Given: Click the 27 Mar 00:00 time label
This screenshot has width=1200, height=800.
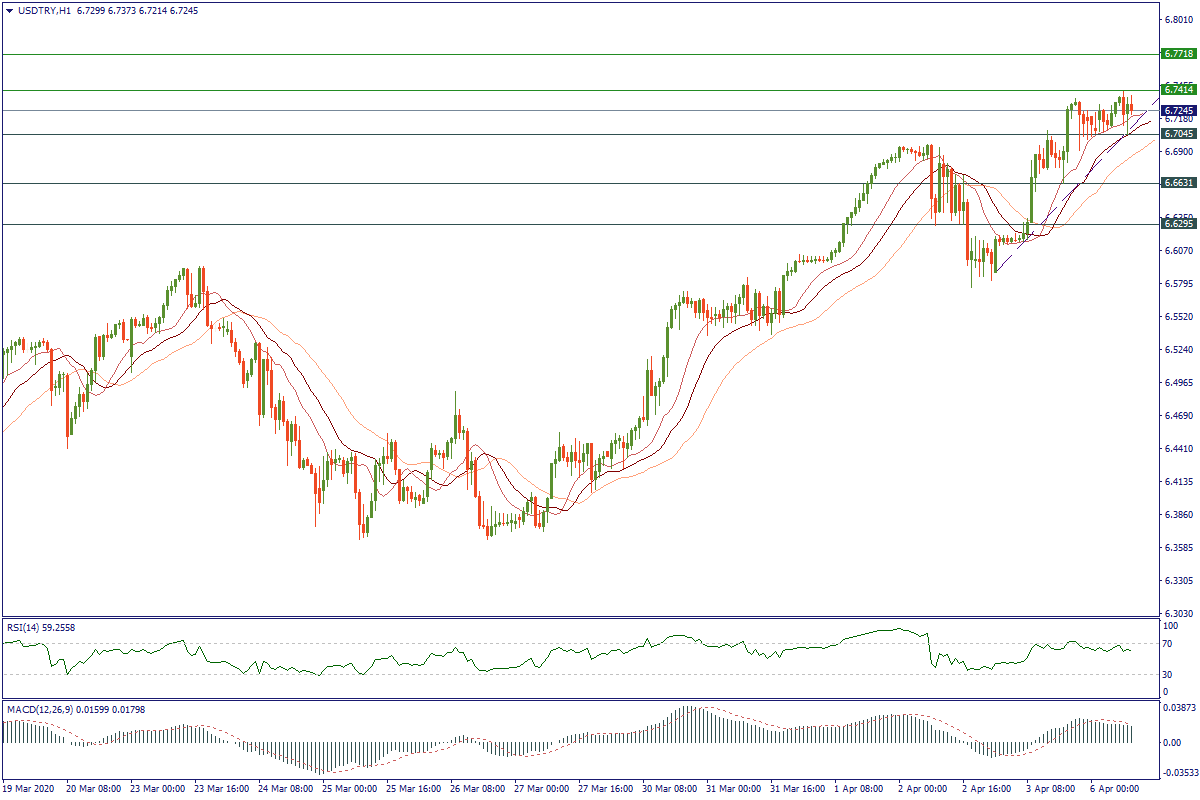Looking at the screenshot, I should point(539,788).
